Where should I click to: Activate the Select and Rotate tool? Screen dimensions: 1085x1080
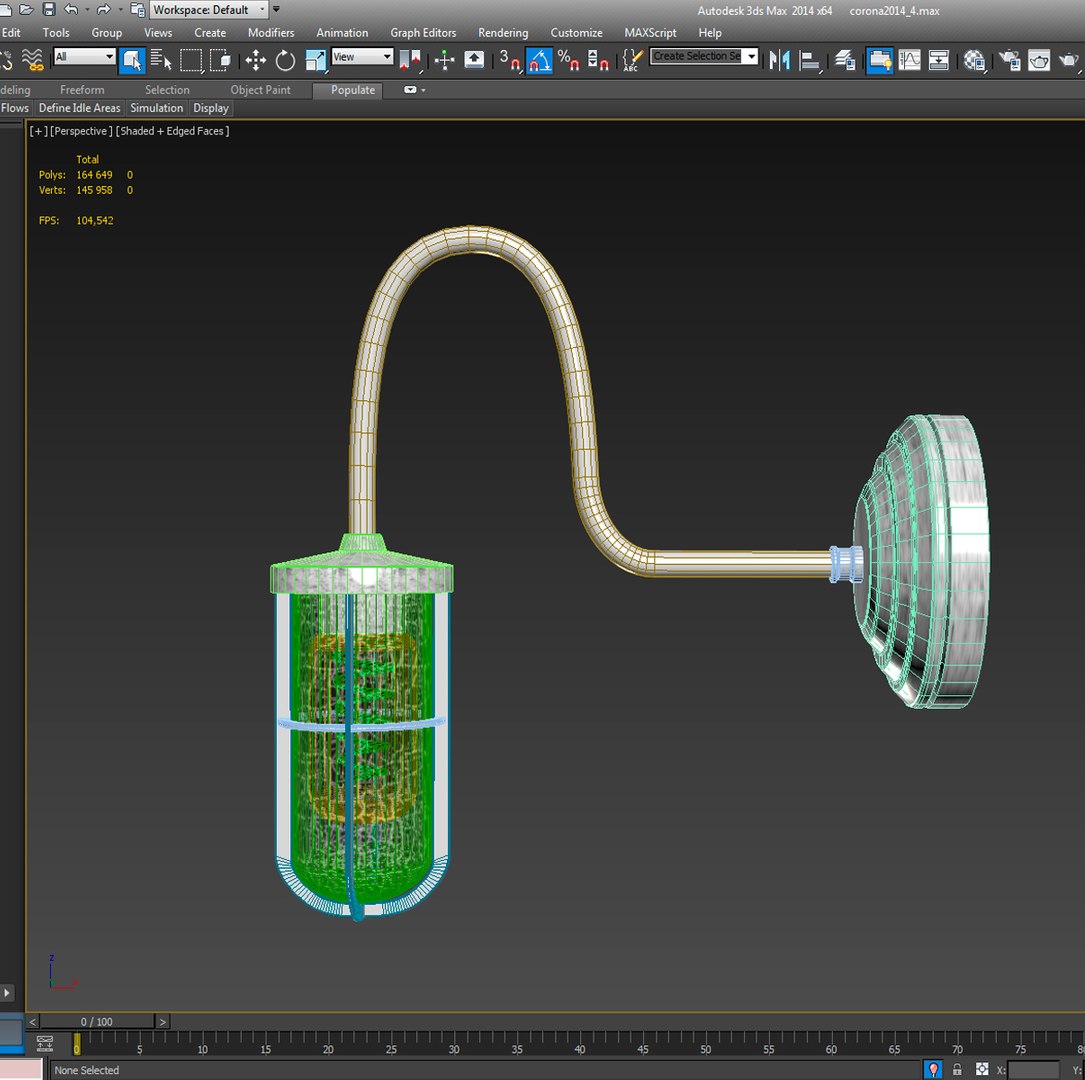point(285,60)
